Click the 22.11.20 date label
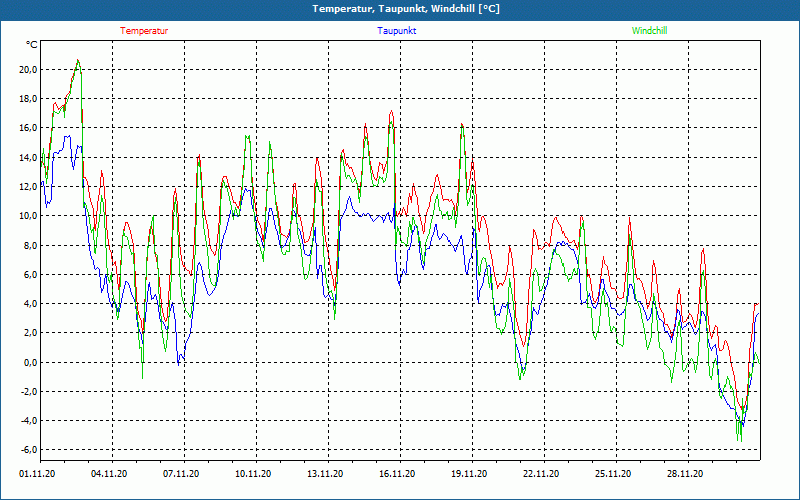 541,473
